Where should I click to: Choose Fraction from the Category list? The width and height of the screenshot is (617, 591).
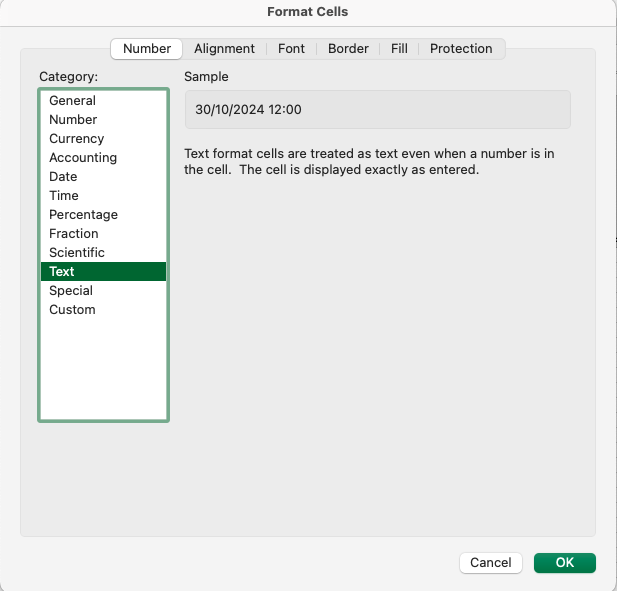74,234
